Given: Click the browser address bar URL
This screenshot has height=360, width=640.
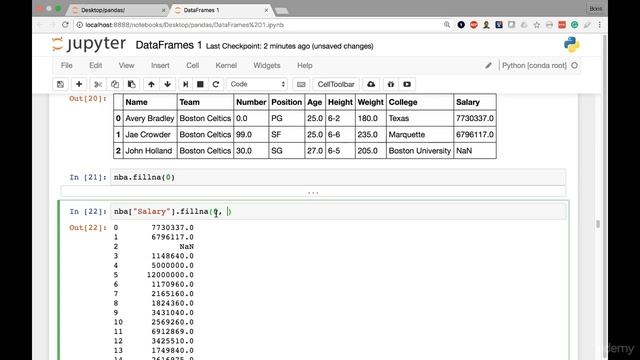Looking at the screenshot, I should 184,25.
